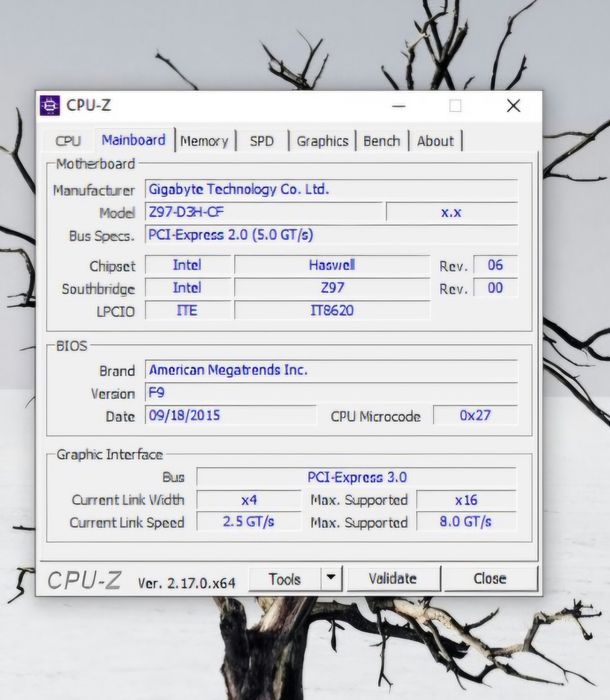Select BIOS Brand American Megatrends Inc.

click(x=331, y=370)
